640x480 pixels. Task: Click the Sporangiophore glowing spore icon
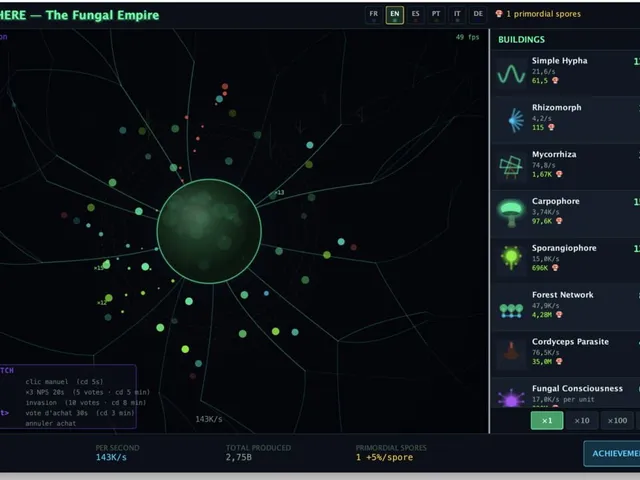[511, 258]
